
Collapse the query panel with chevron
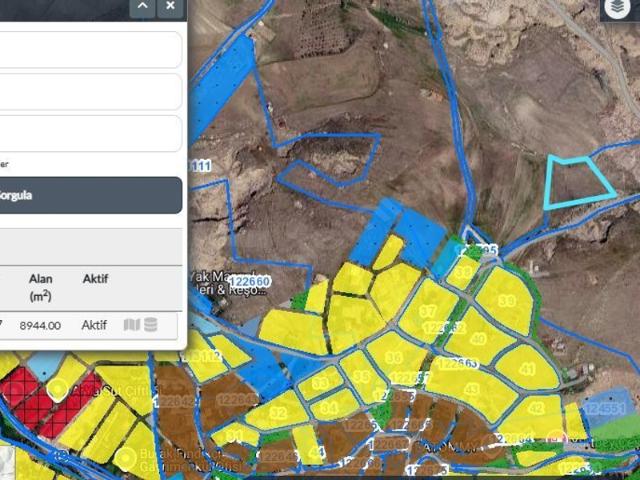142,7
